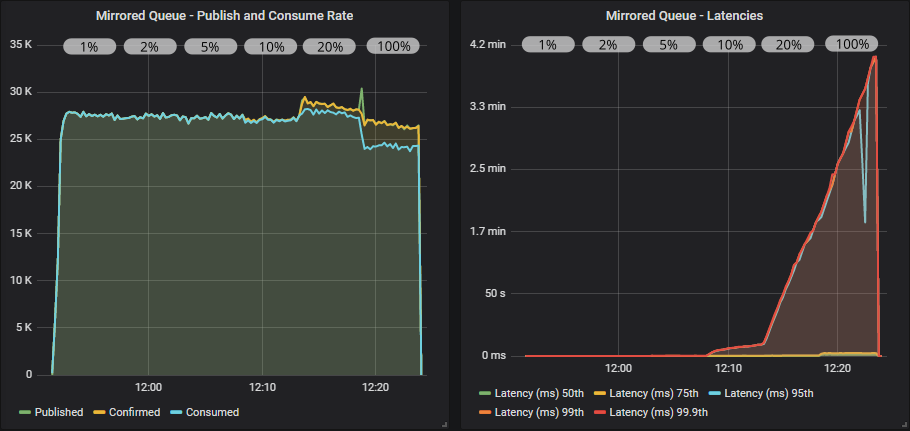Screen dimensions: 910x431
Task: Select Latency (ms) 99th legend entry
Action: [x=545, y=412]
